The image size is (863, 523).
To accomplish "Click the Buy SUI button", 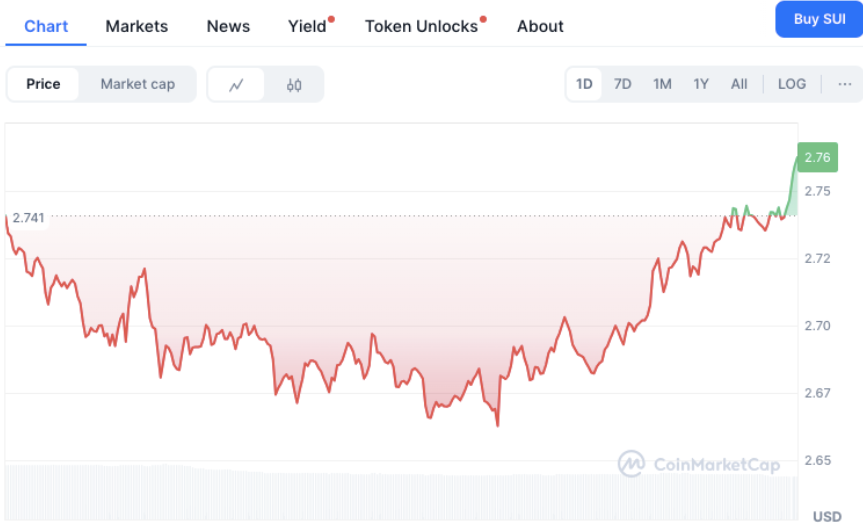I will pyautogui.click(x=819, y=19).
